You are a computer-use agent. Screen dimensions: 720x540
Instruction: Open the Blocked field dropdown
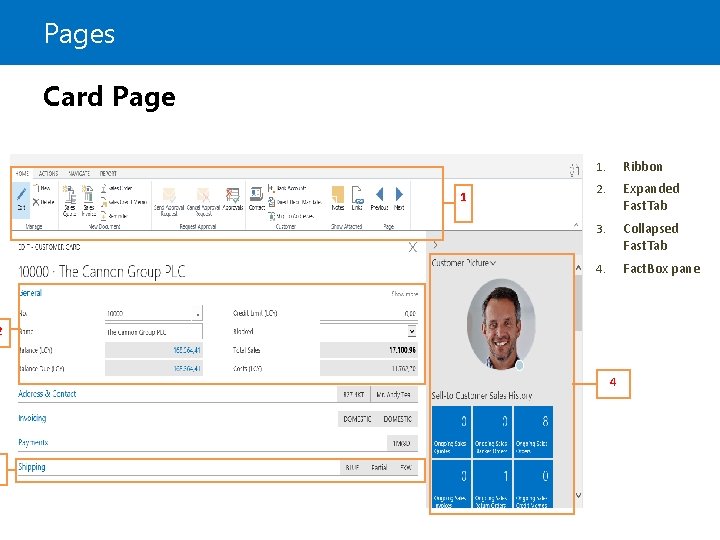[x=412, y=331]
